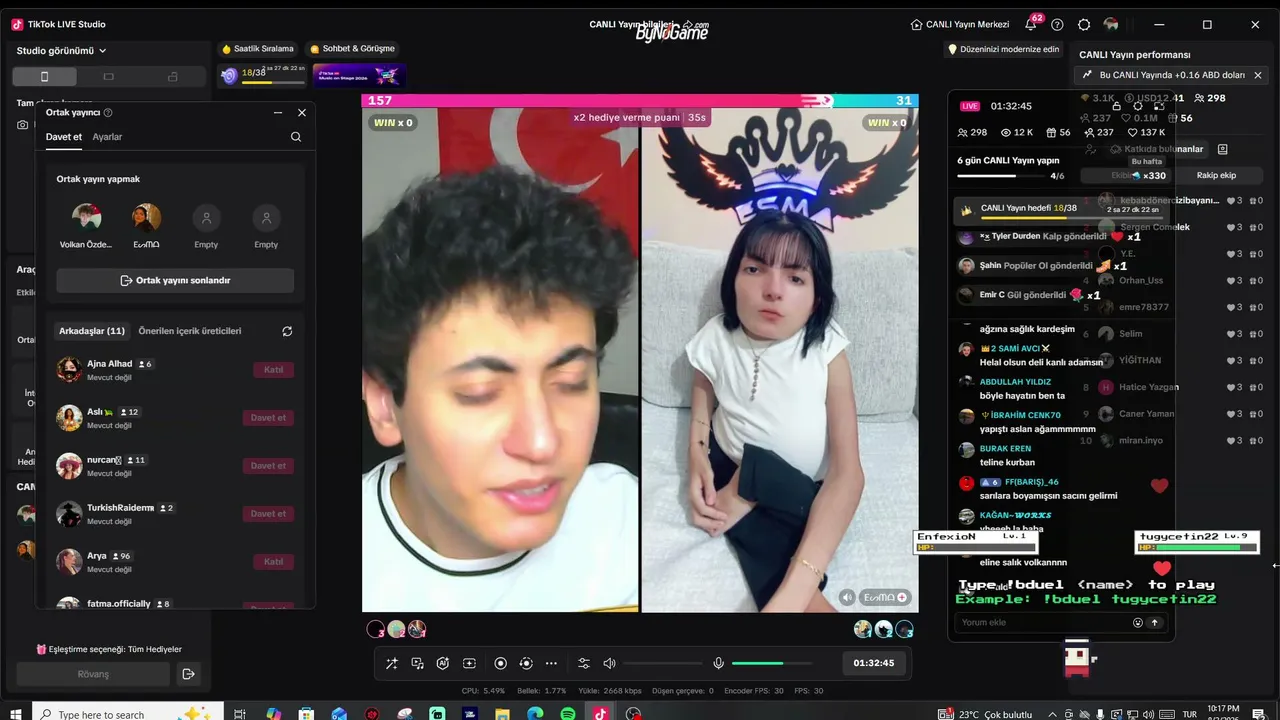This screenshot has width=1280, height=720.
Task: Open TikTok LIVE Studio settings gear
Action: pyautogui.click(x=1084, y=24)
